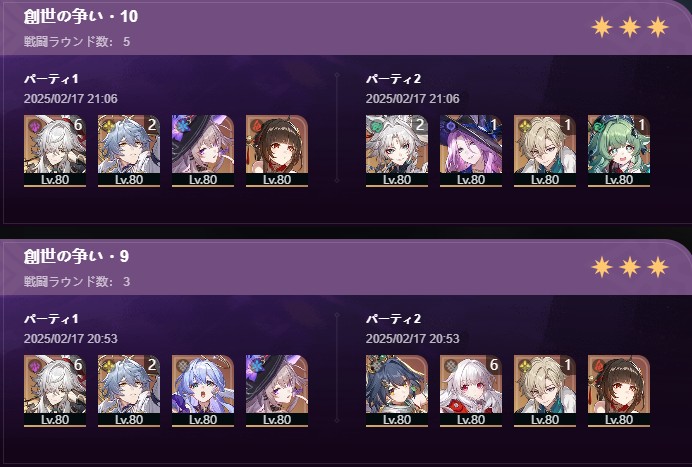
Task: Click brown-haired girl in stage 9 Party 2
Action: (619, 391)
